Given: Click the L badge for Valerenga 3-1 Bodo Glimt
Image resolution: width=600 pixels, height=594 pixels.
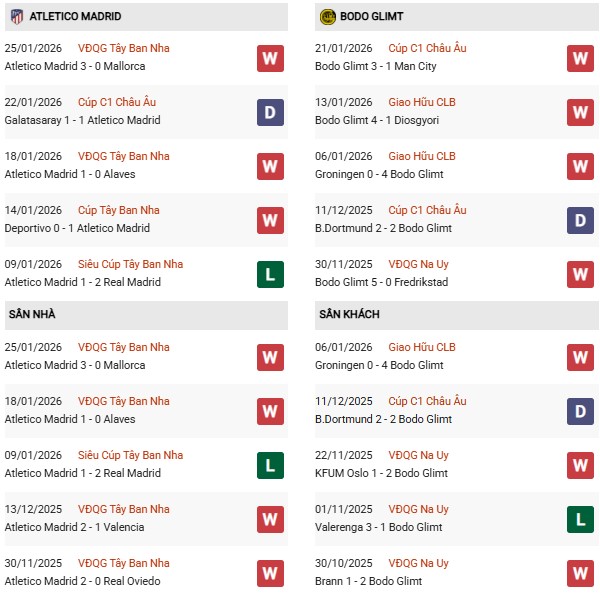Looking at the screenshot, I should 581,519.
